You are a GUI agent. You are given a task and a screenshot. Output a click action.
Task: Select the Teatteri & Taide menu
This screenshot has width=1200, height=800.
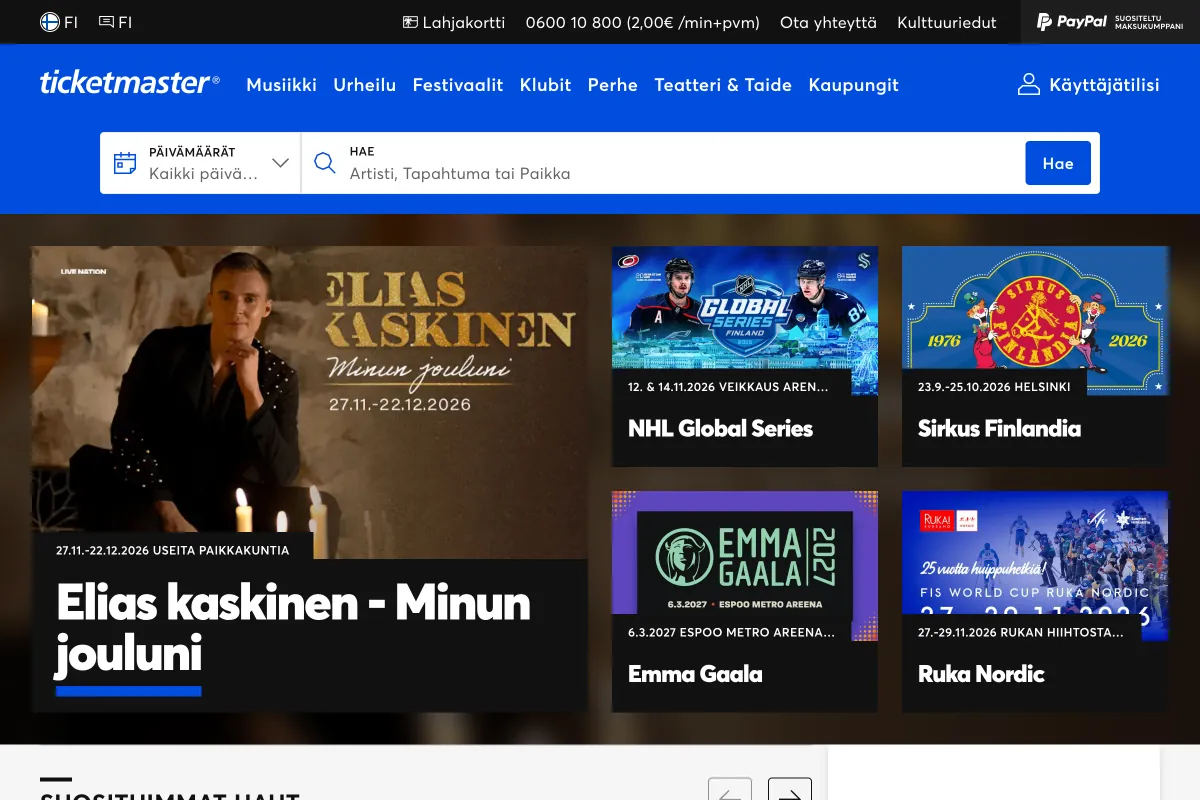coord(723,85)
